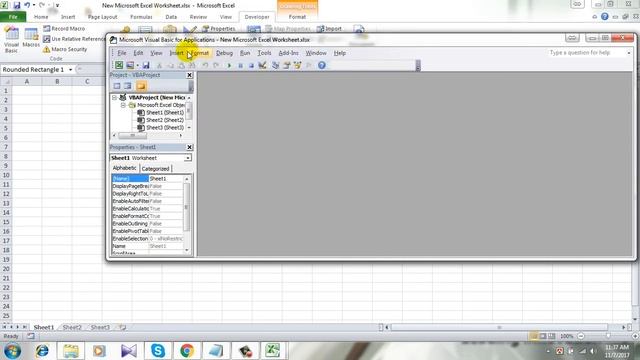Screen dimensions: 640x360
Task: Open Visual Studio from taskbar
Action: tap(129, 351)
